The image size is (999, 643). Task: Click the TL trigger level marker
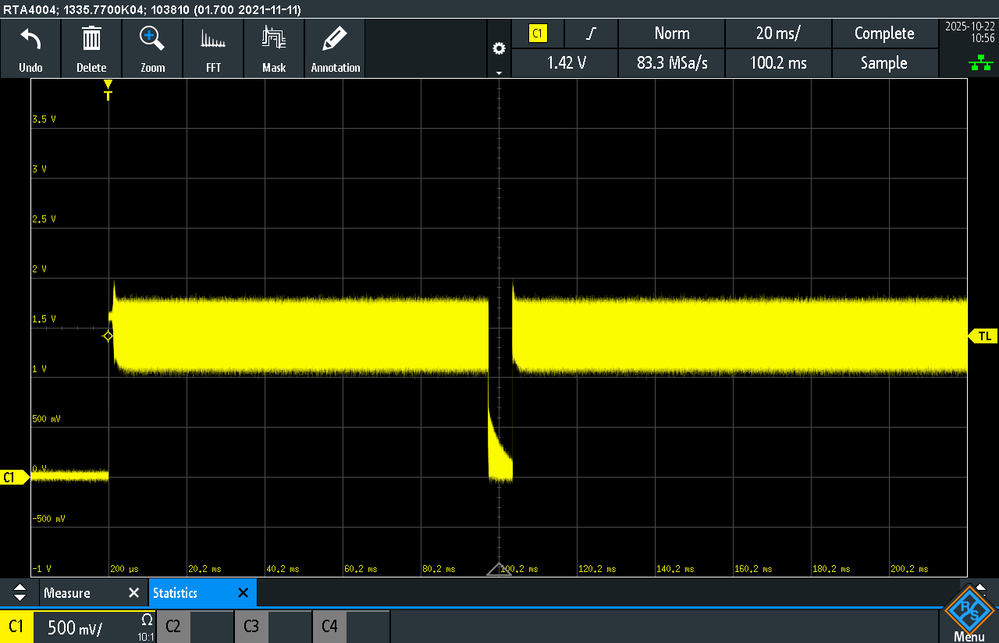tap(982, 336)
